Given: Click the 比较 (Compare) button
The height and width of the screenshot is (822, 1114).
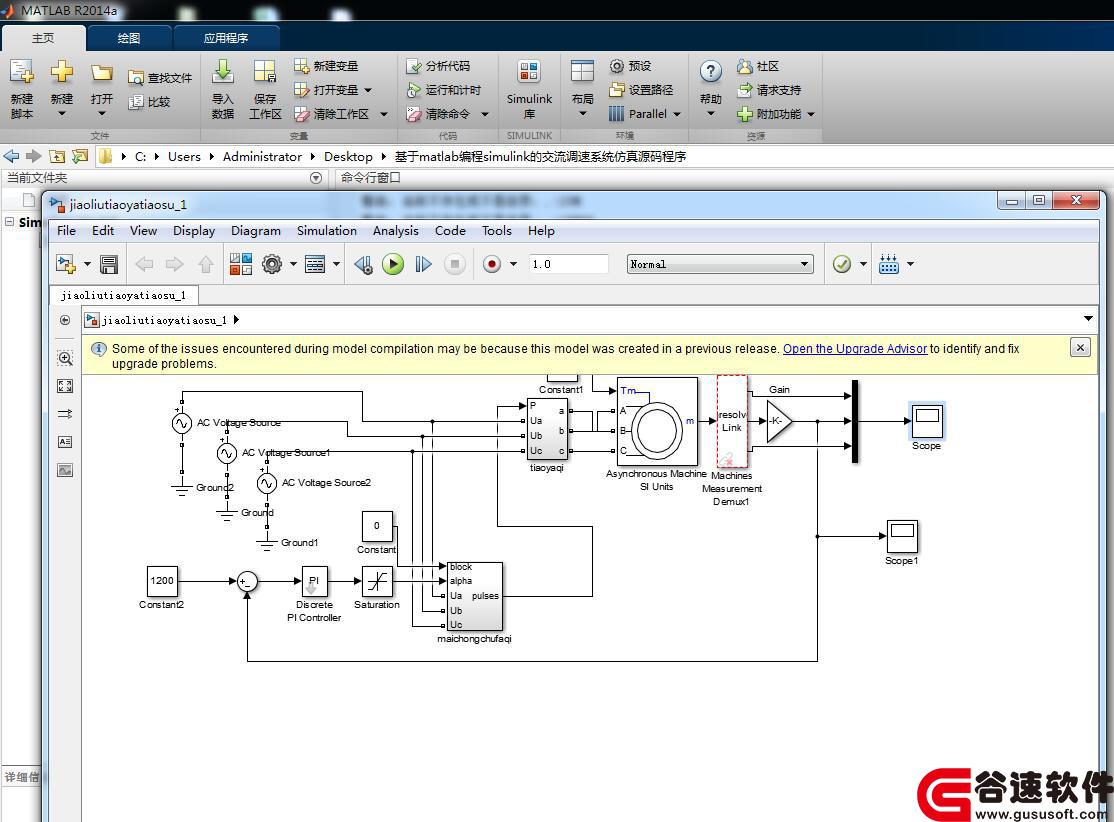Looking at the screenshot, I should 149,102.
